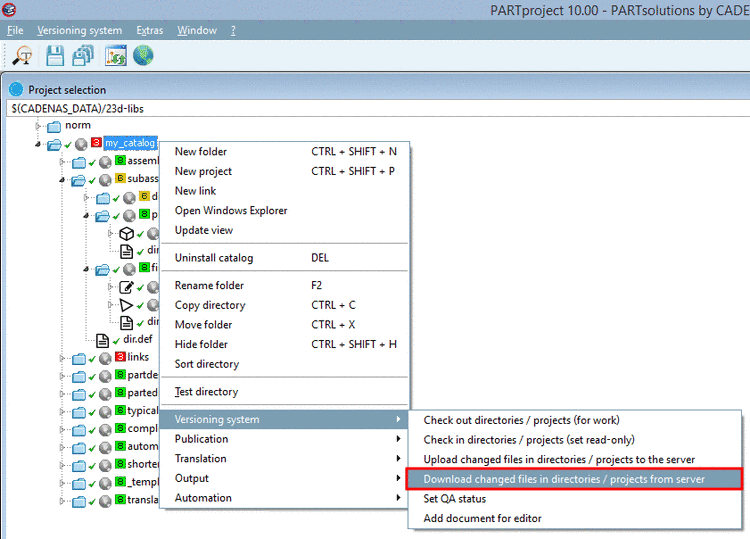Choose Upload changed files to the server
Screen dimensions: 750x539
[574, 460]
